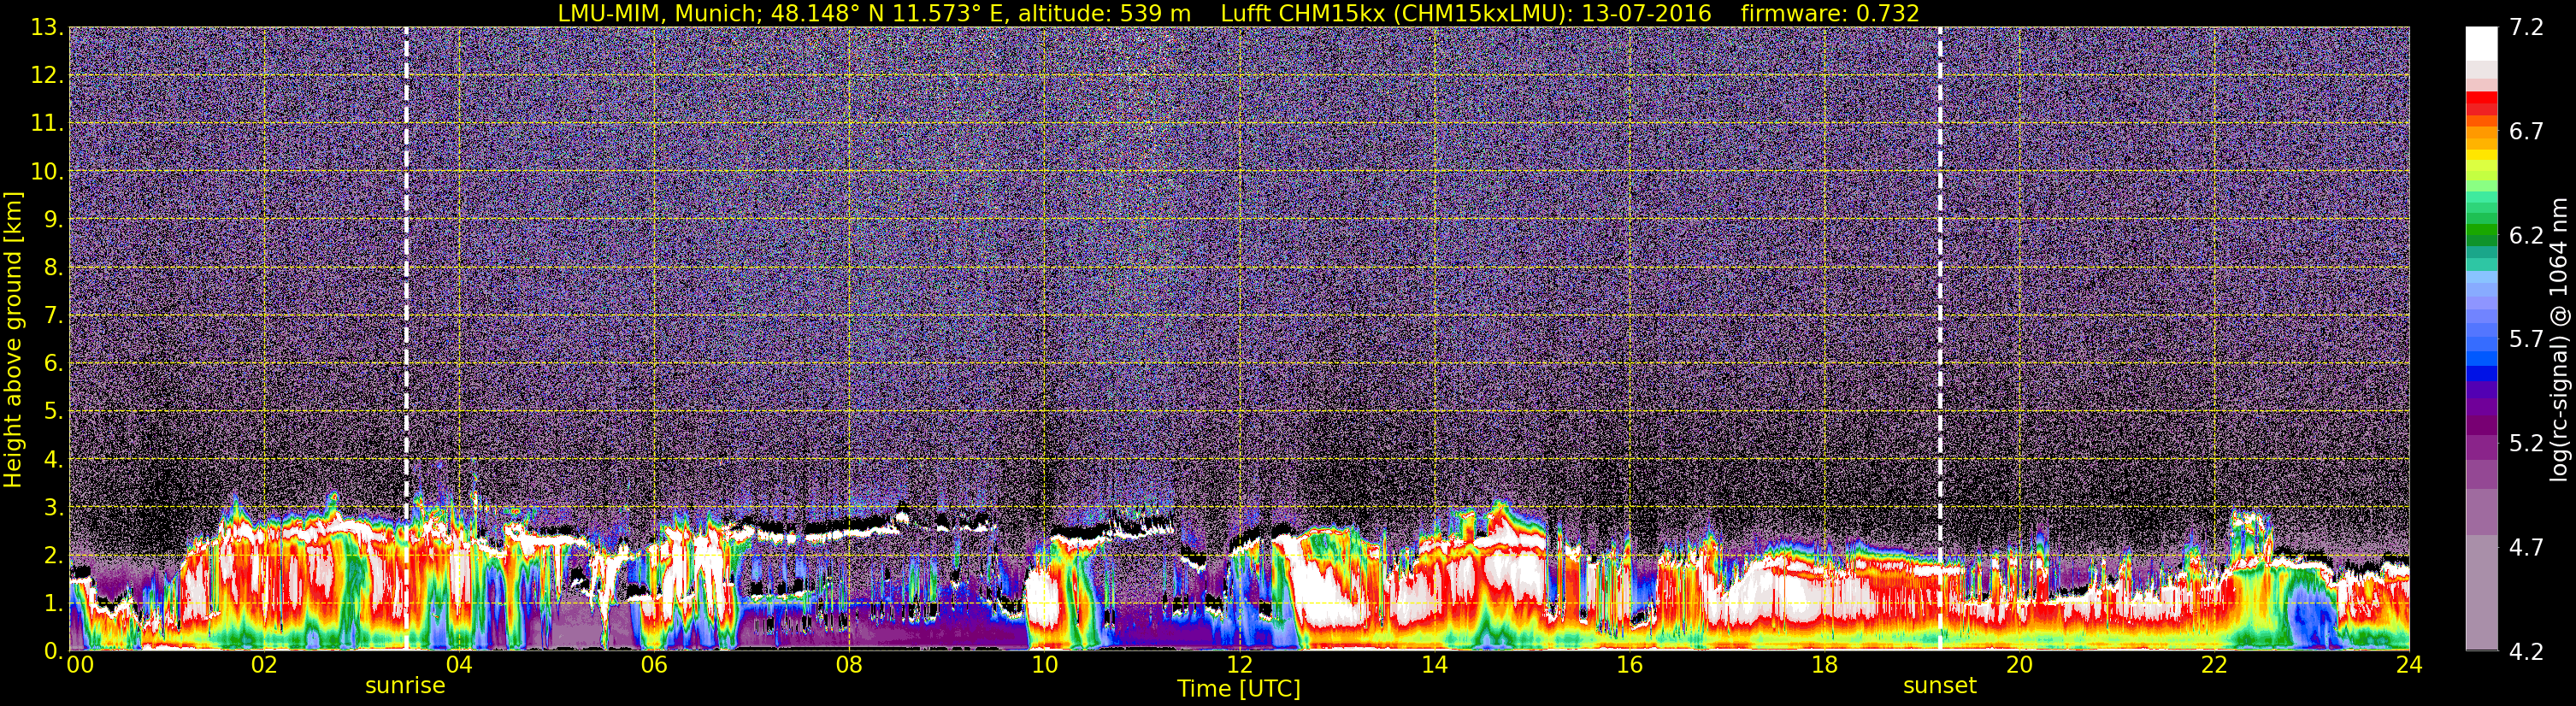The image size is (2576, 706).
Task: Click the height axis tick label 10.
Action: point(48,172)
